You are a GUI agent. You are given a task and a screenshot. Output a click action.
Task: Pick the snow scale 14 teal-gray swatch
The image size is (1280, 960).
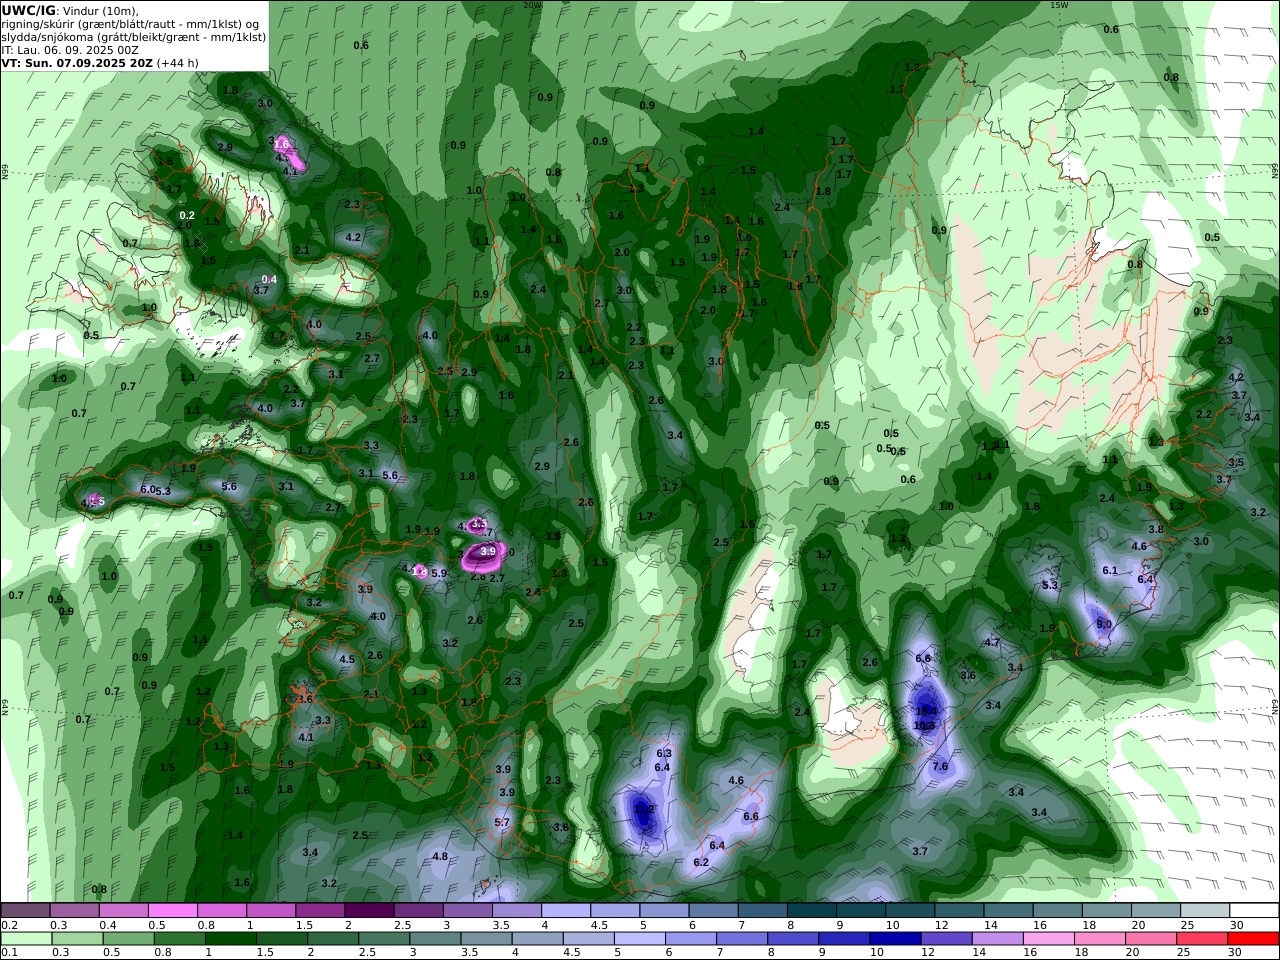click(x=1008, y=911)
